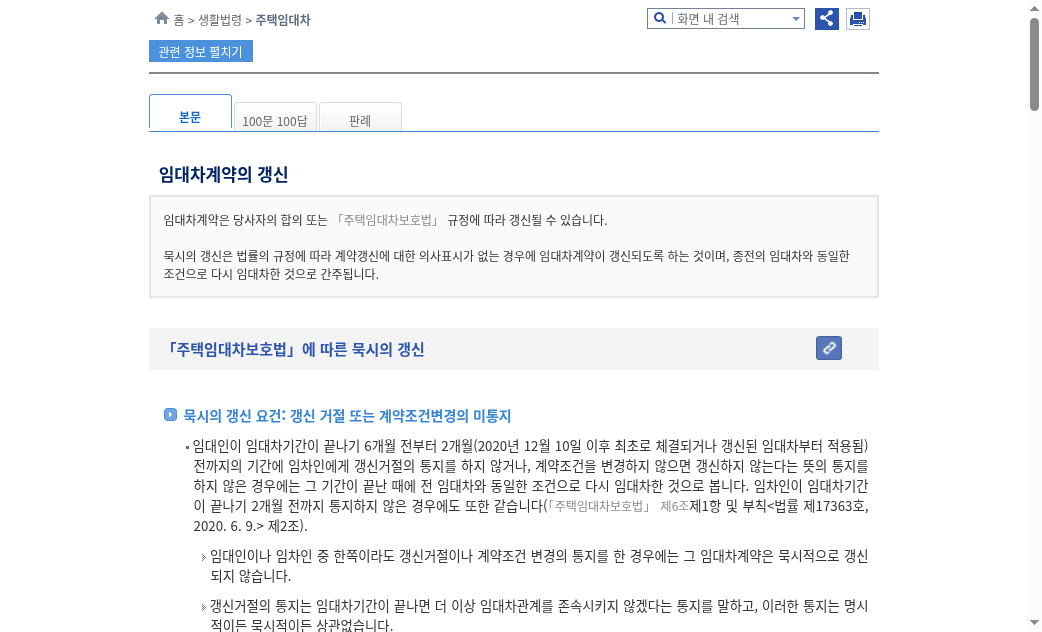1042x632 pixels.
Task: Click the printer icon button
Action: [x=858, y=19]
